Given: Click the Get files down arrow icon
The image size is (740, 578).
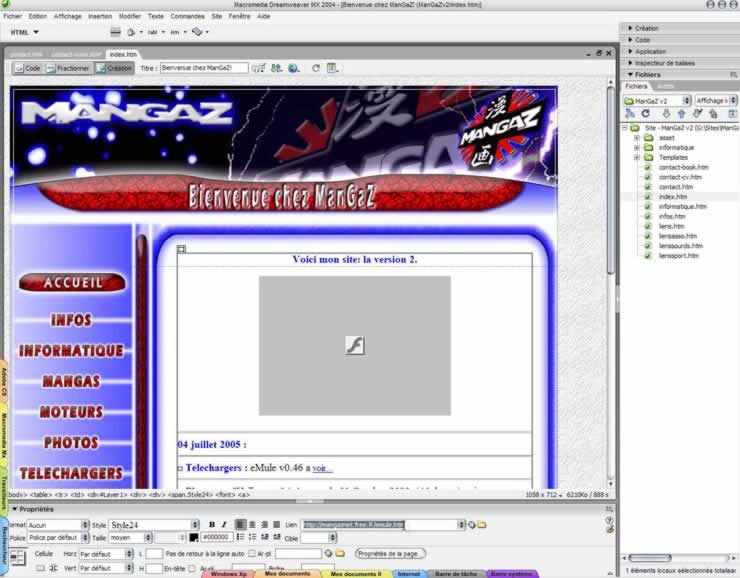Looking at the screenshot, I should [666, 114].
